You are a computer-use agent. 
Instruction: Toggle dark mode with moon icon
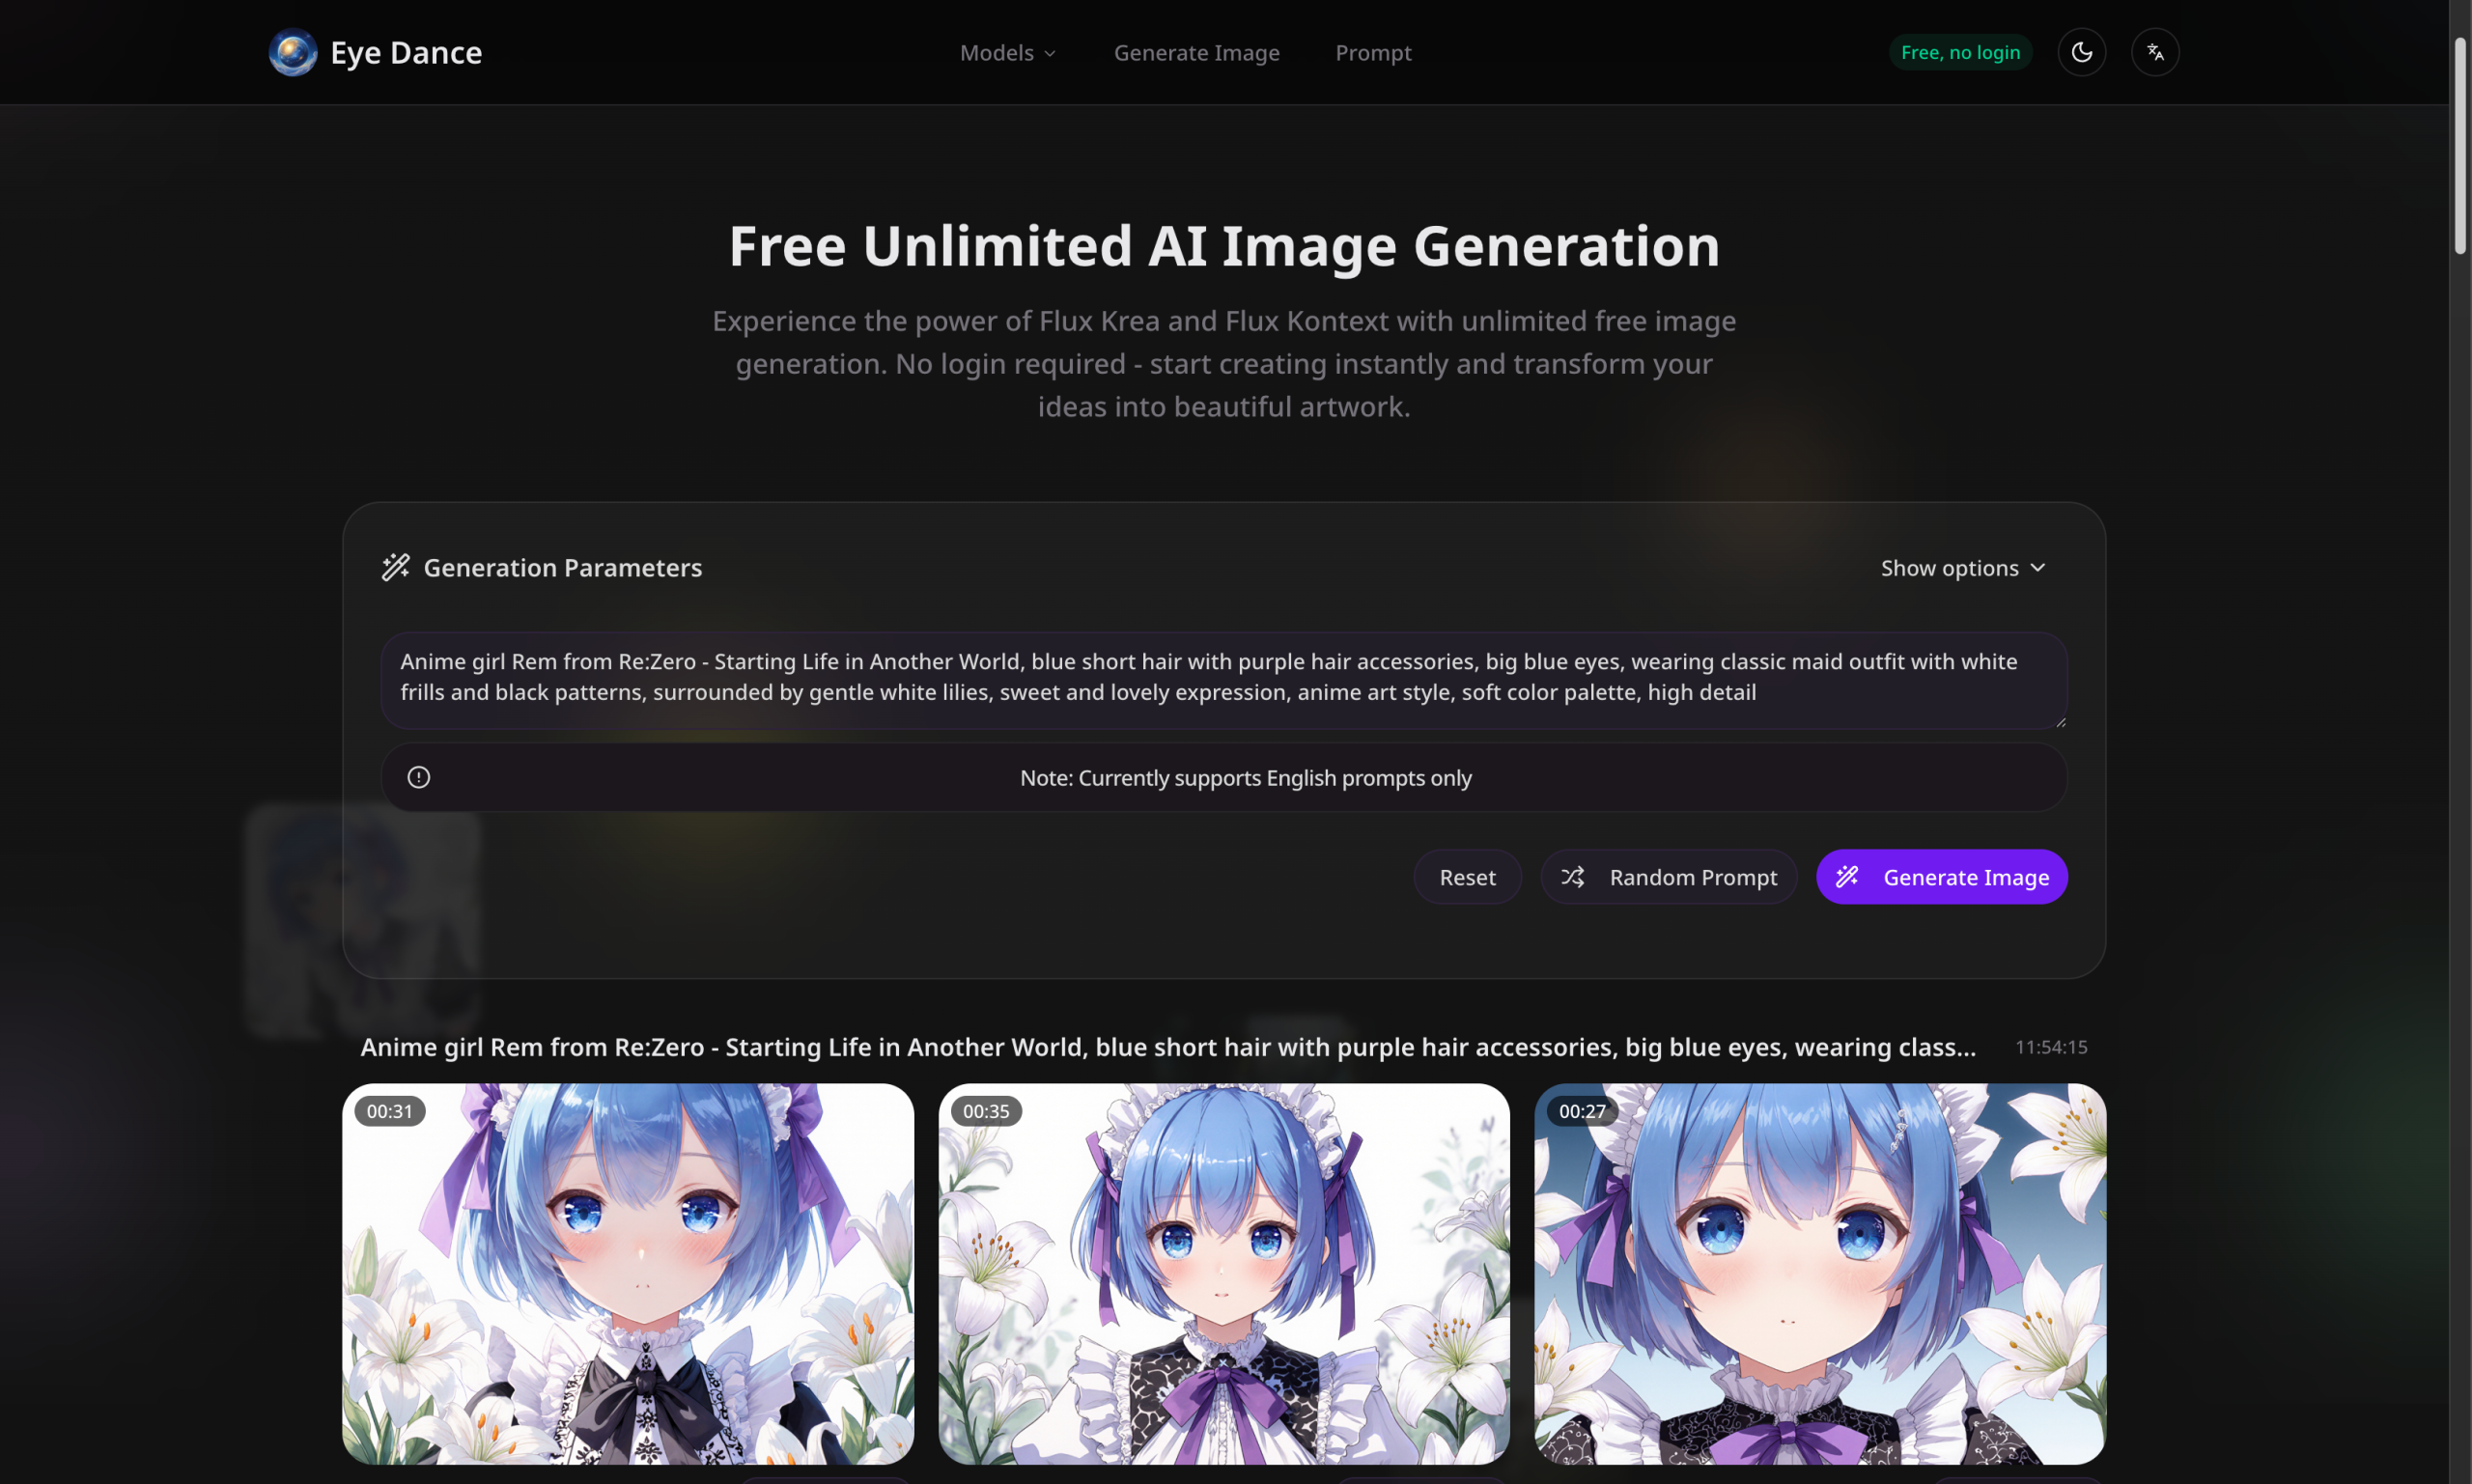pyautogui.click(x=2081, y=52)
